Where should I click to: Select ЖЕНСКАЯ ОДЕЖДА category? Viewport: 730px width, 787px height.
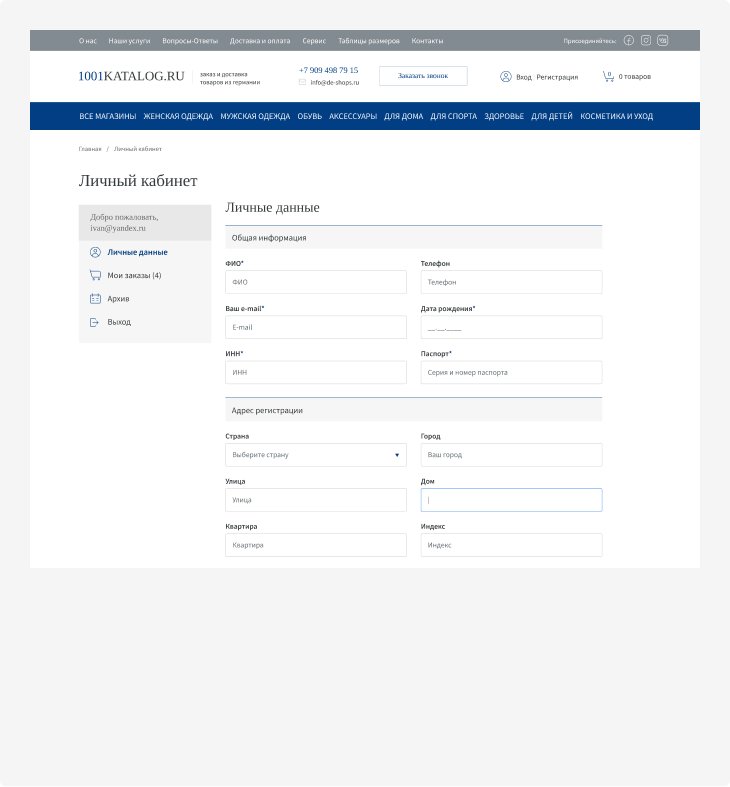click(x=178, y=116)
